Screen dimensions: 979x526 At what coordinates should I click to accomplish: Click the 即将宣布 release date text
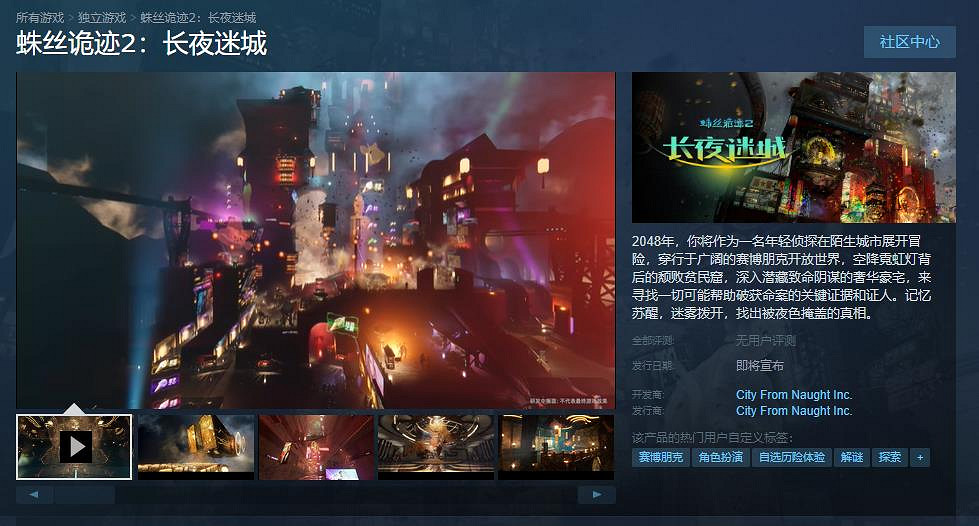click(759, 365)
